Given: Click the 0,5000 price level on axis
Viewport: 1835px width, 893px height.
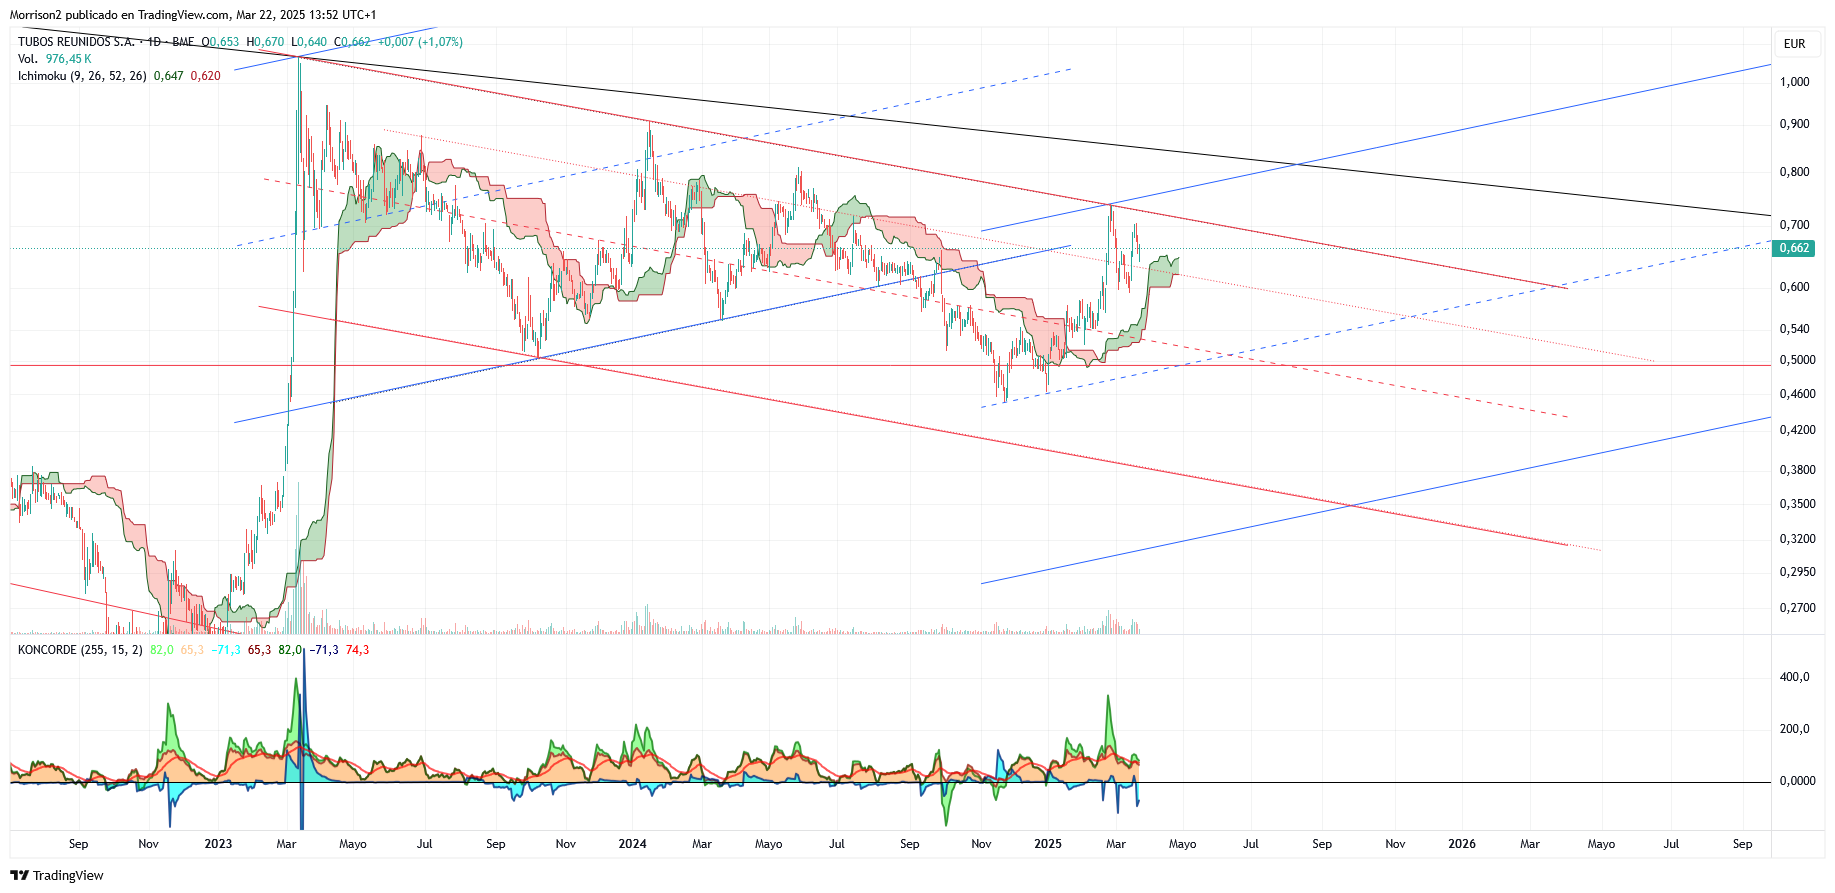Looking at the screenshot, I should point(1797,360).
